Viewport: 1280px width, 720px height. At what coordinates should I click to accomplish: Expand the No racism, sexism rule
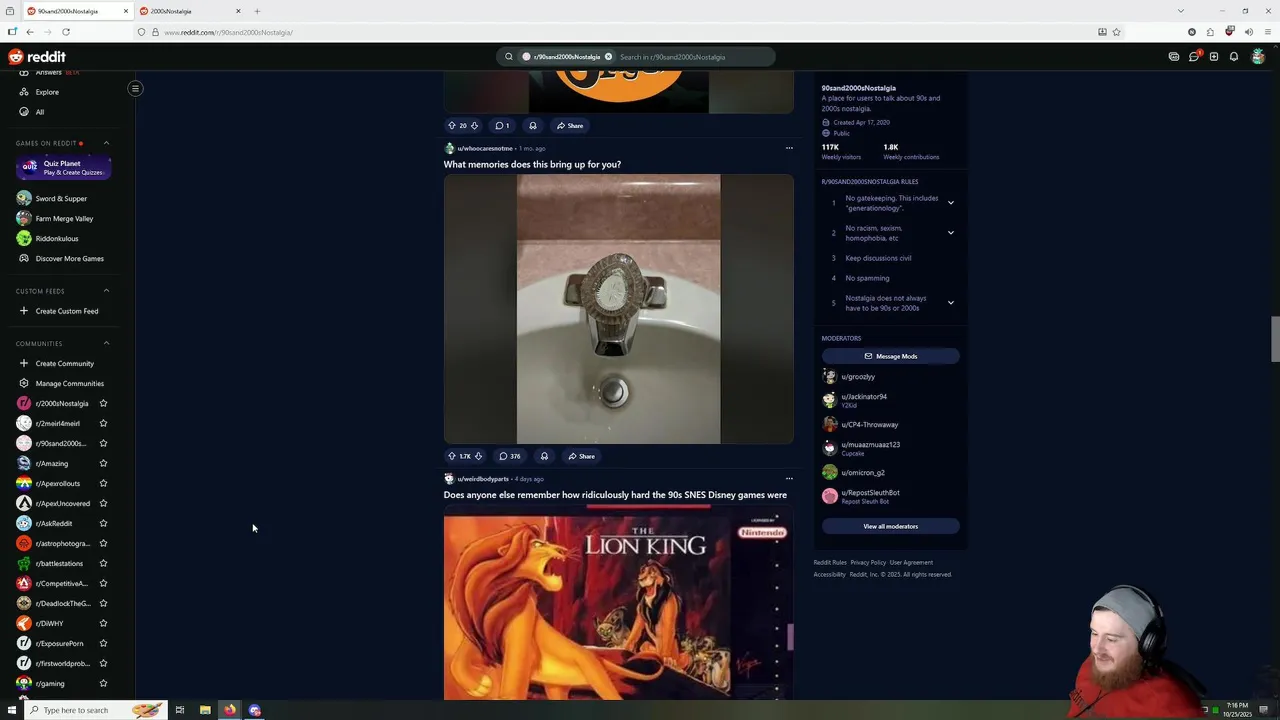click(x=950, y=233)
